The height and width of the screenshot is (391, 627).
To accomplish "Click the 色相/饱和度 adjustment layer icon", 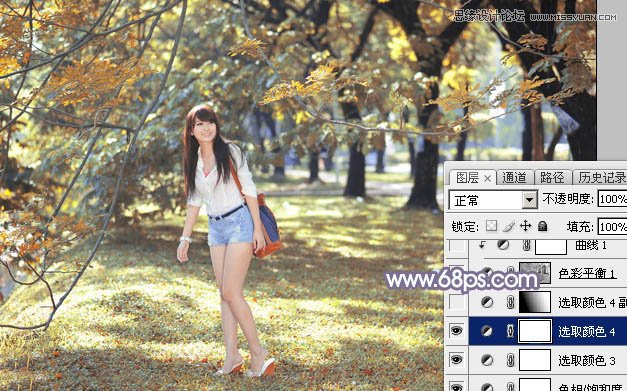I will [x=487, y=387].
